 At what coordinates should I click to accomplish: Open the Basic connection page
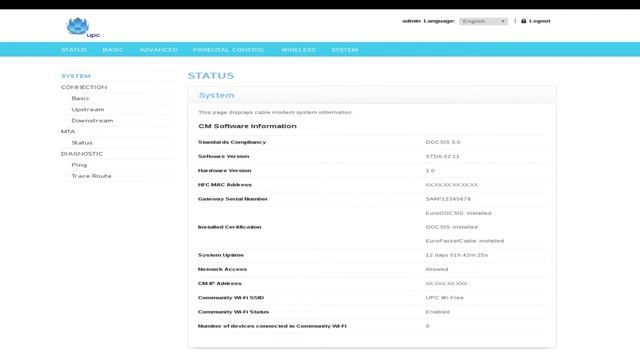[80, 98]
